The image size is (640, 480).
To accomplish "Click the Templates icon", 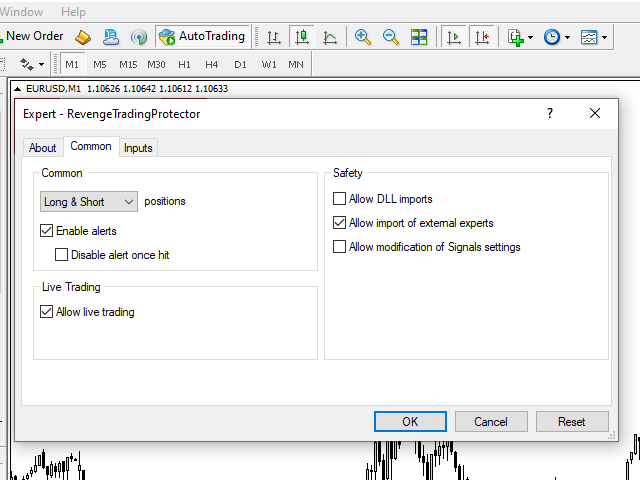I will point(589,37).
